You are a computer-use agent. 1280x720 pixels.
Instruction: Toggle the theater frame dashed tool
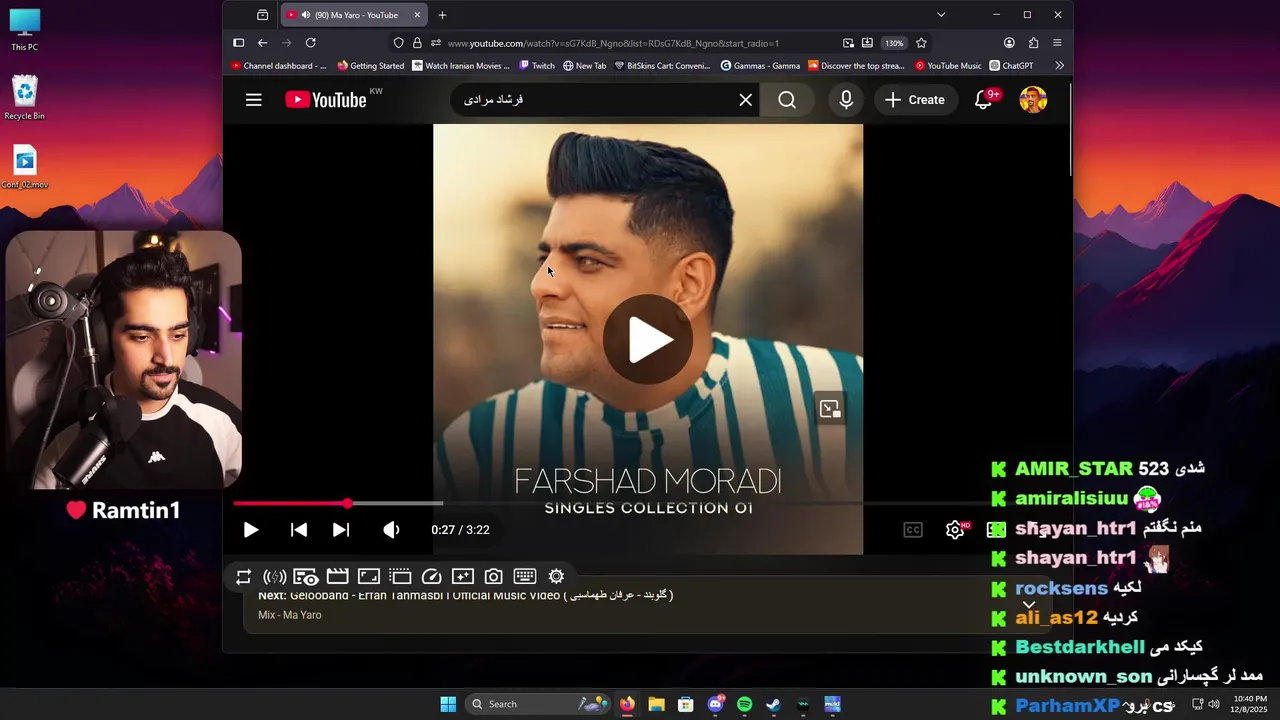pyautogui.click(x=400, y=576)
